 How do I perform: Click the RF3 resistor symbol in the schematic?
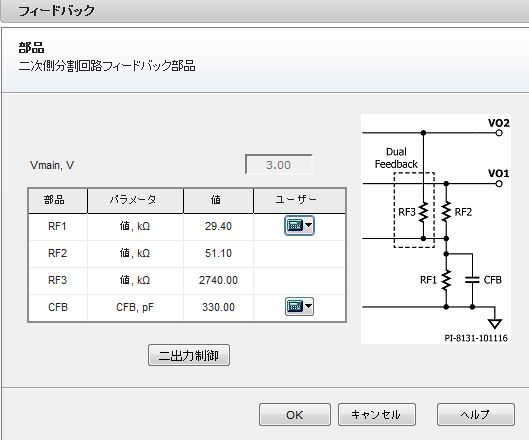[423, 212]
